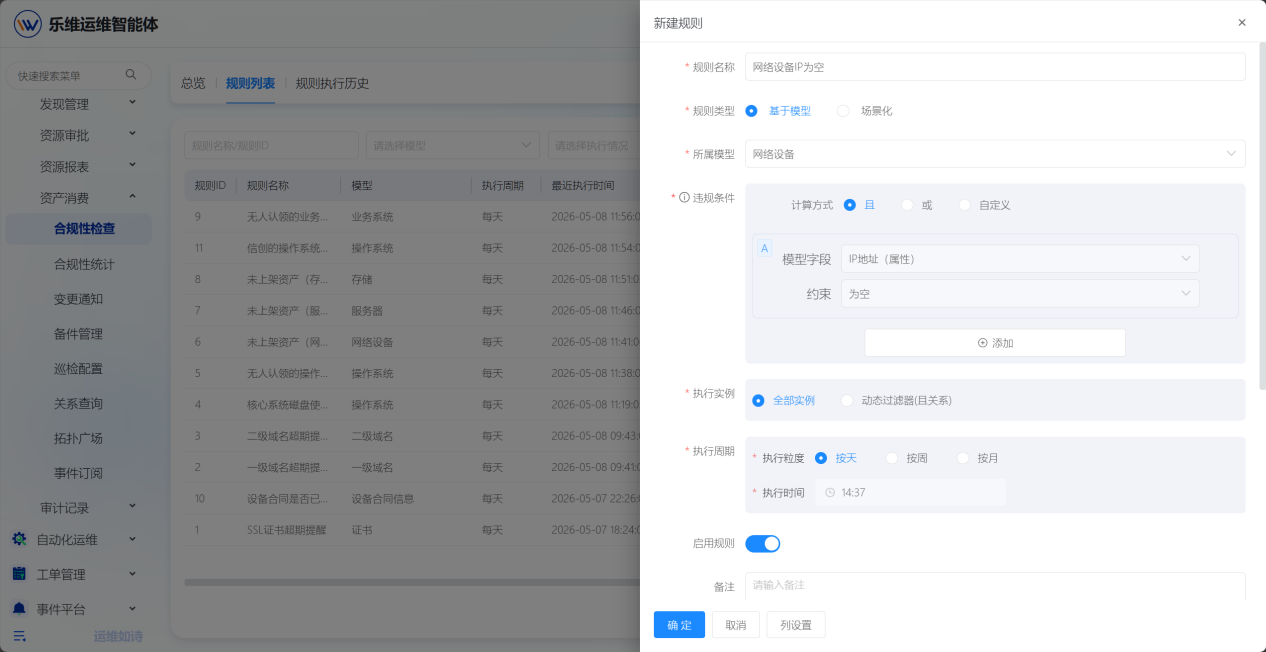Choose 自定义 calculation method
The image size is (1266, 652).
pyautogui.click(x=984, y=205)
